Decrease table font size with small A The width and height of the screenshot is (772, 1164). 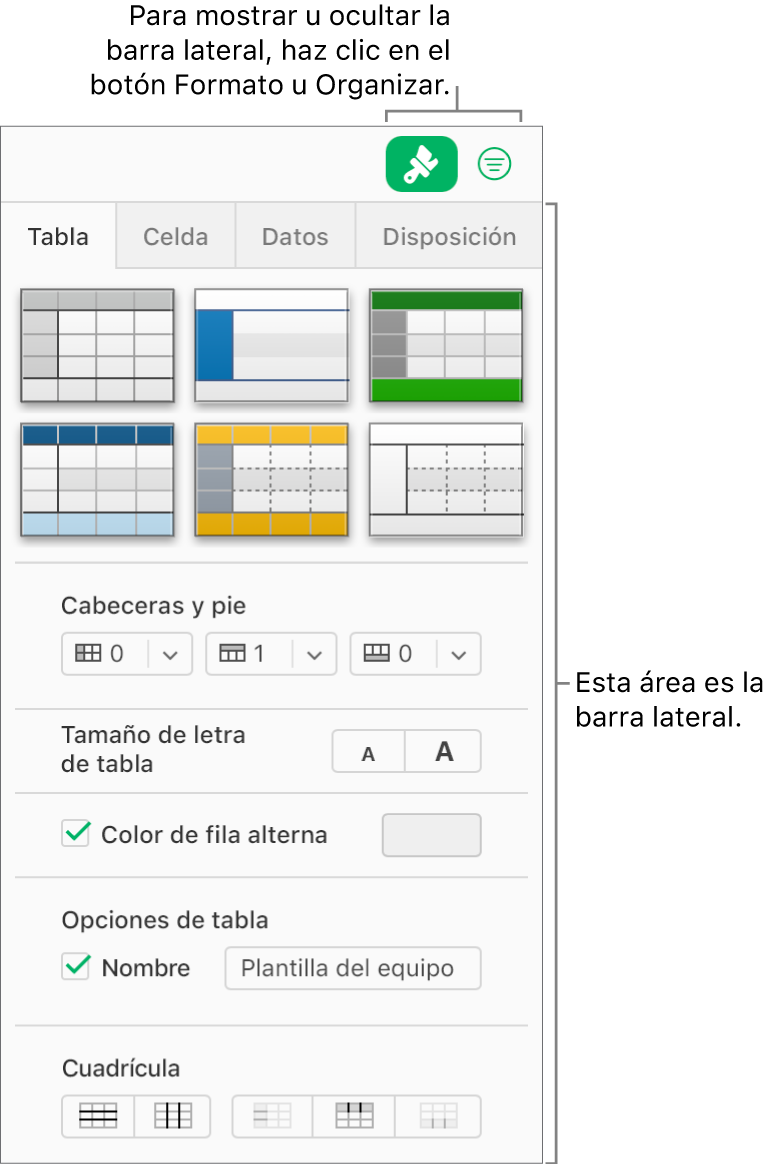coord(368,752)
